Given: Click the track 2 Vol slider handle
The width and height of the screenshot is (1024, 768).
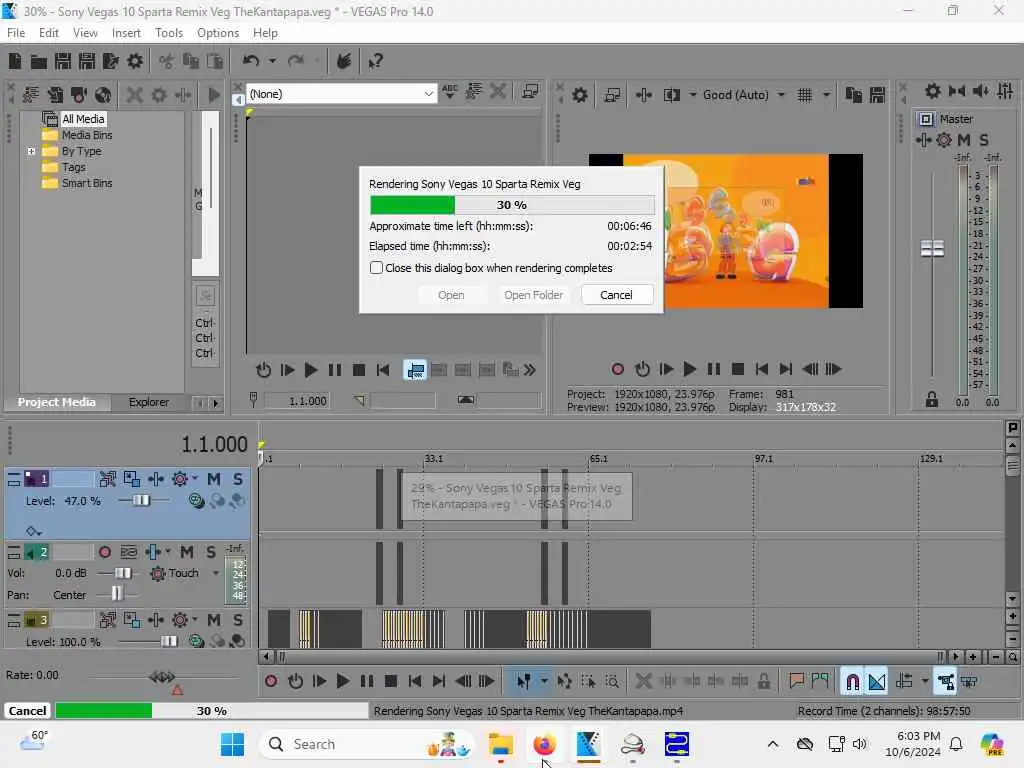Looking at the screenshot, I should 123,573.
